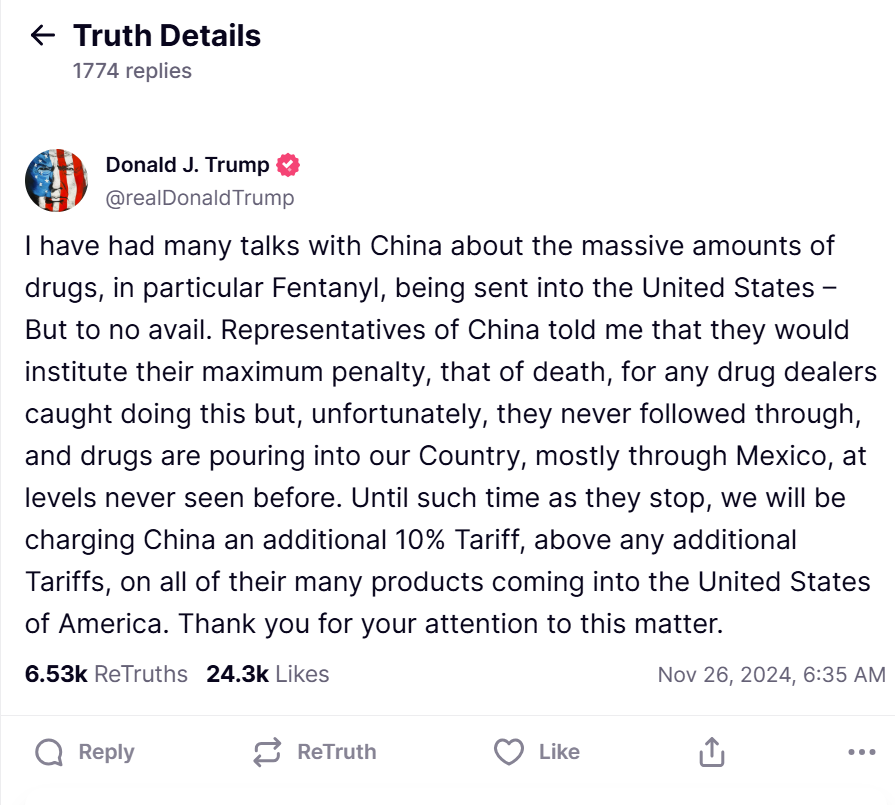This screenshot has width=895, height=805.
Task: Click the Reply speech bubble icon
Action: [x=48, y=751]
